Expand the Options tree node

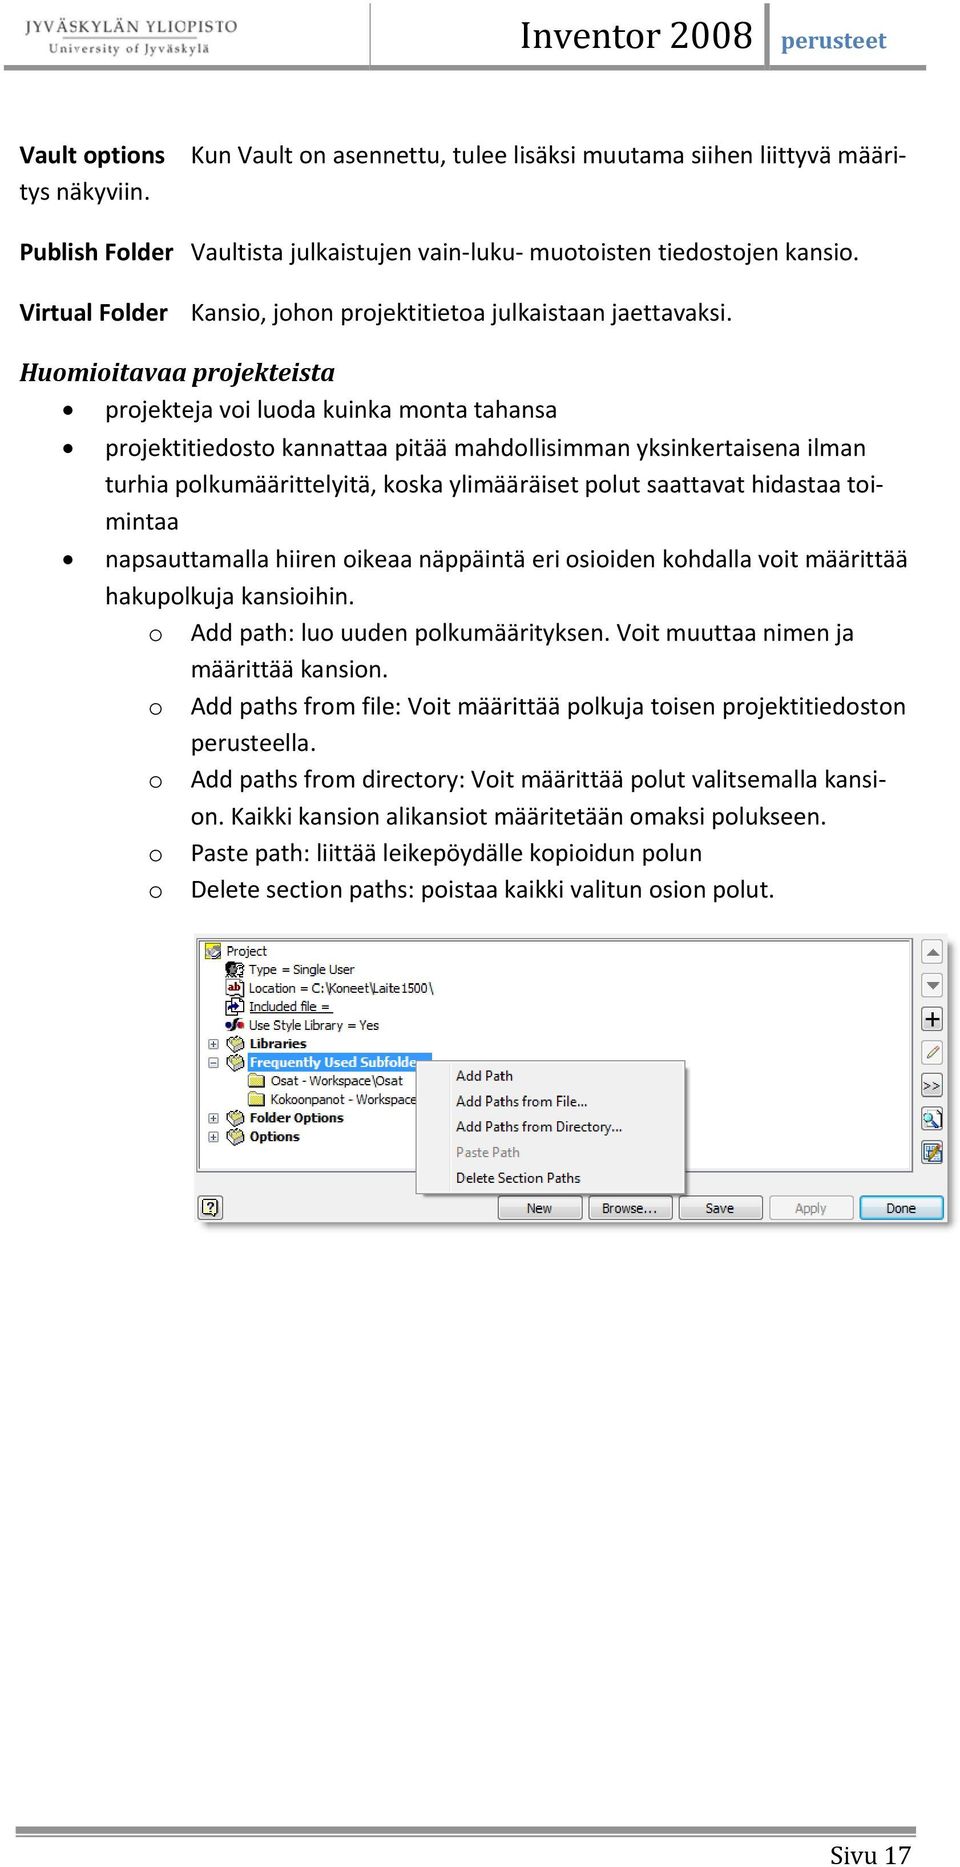tap(213, 1137)
